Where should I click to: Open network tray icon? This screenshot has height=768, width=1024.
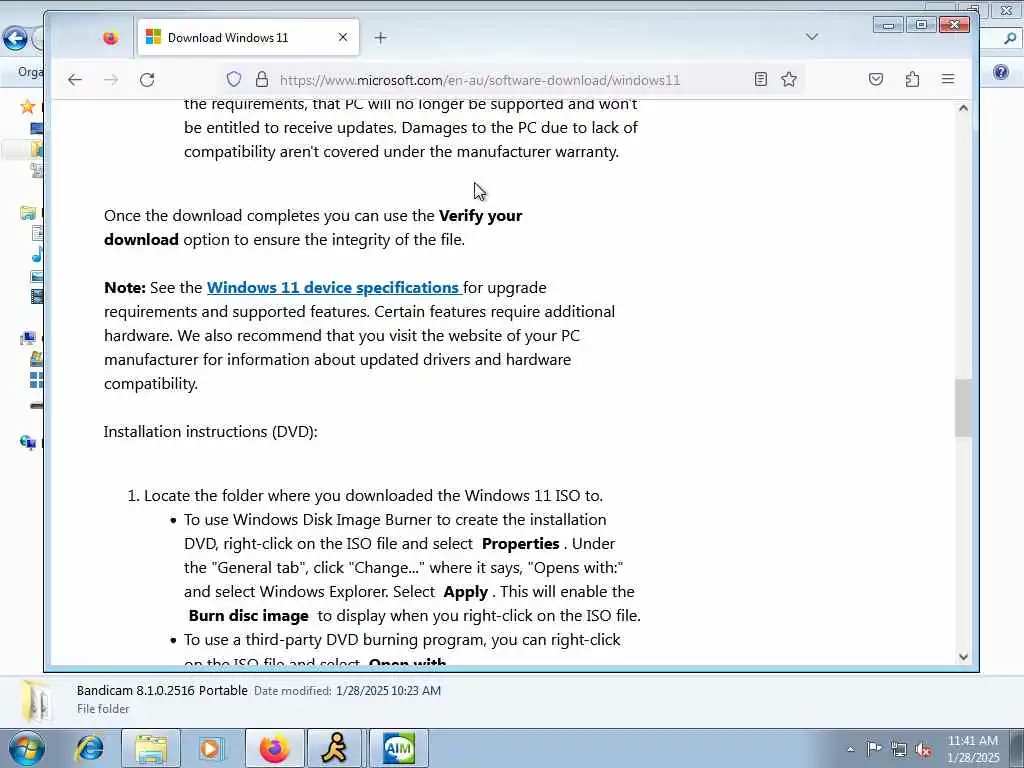coord(899,749)
